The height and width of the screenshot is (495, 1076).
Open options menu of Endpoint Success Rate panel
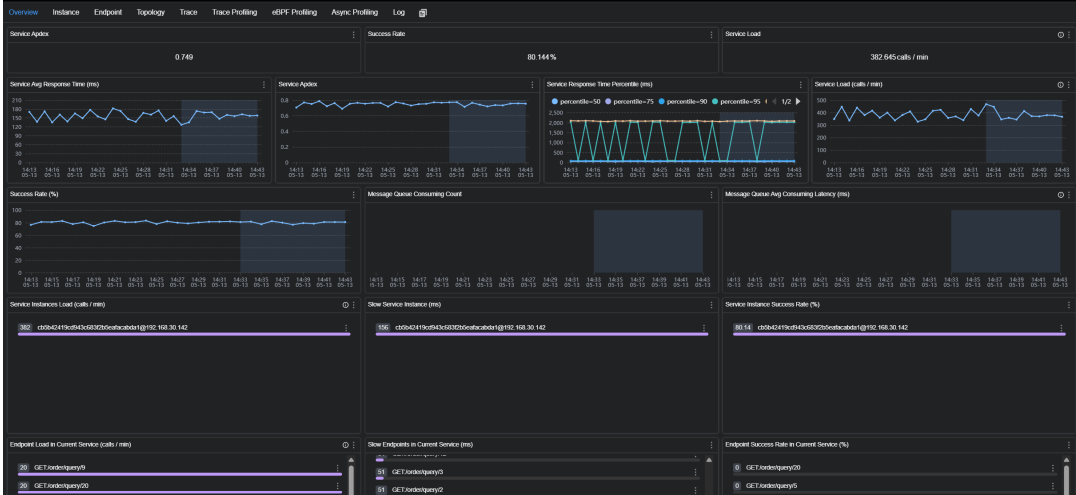[x=1068, y=445]
